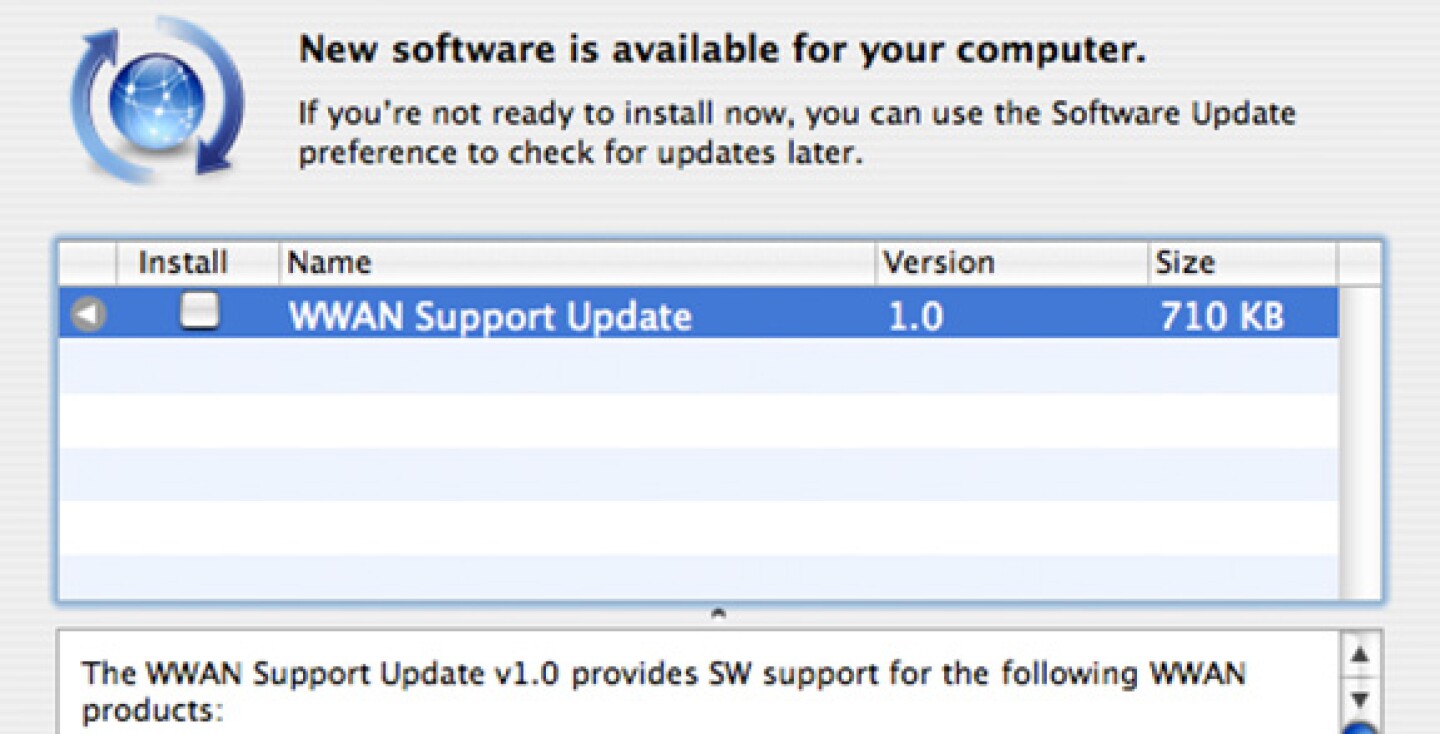1440x734 pixels.
Task: Select the WWAN Support Update row name
Action: (490, 317)
